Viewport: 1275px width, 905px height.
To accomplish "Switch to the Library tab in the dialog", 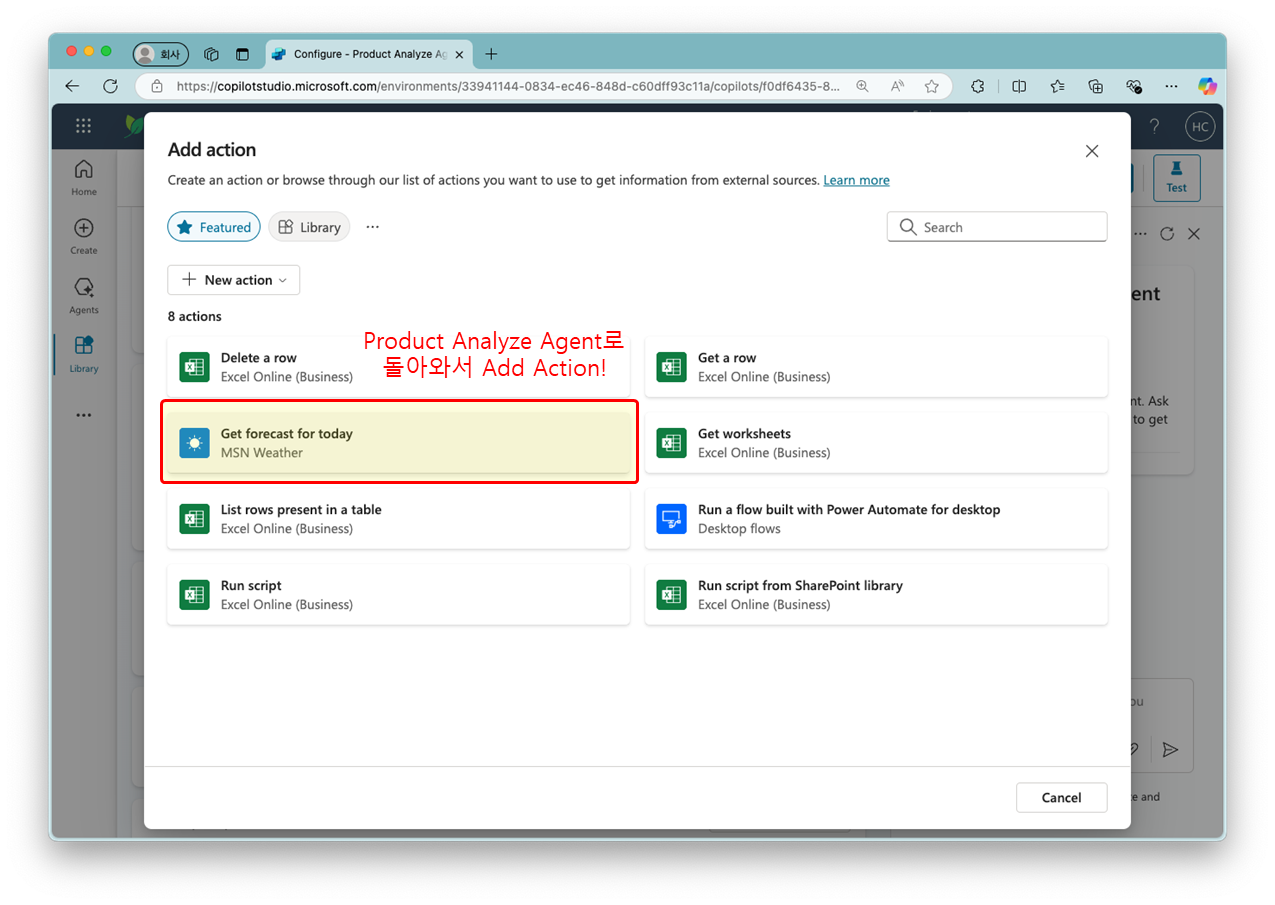I will pos(309,227).
